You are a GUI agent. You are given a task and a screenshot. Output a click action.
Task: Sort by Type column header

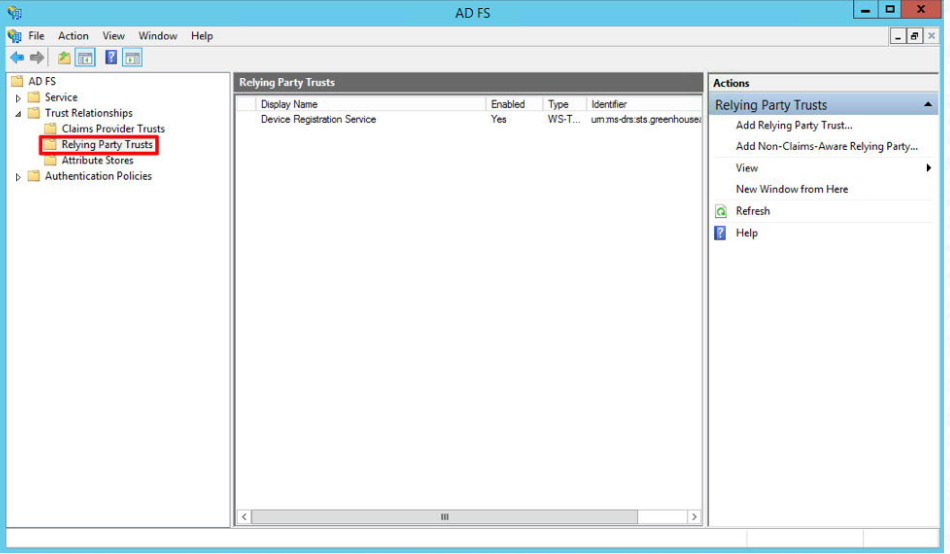[565, 104]
